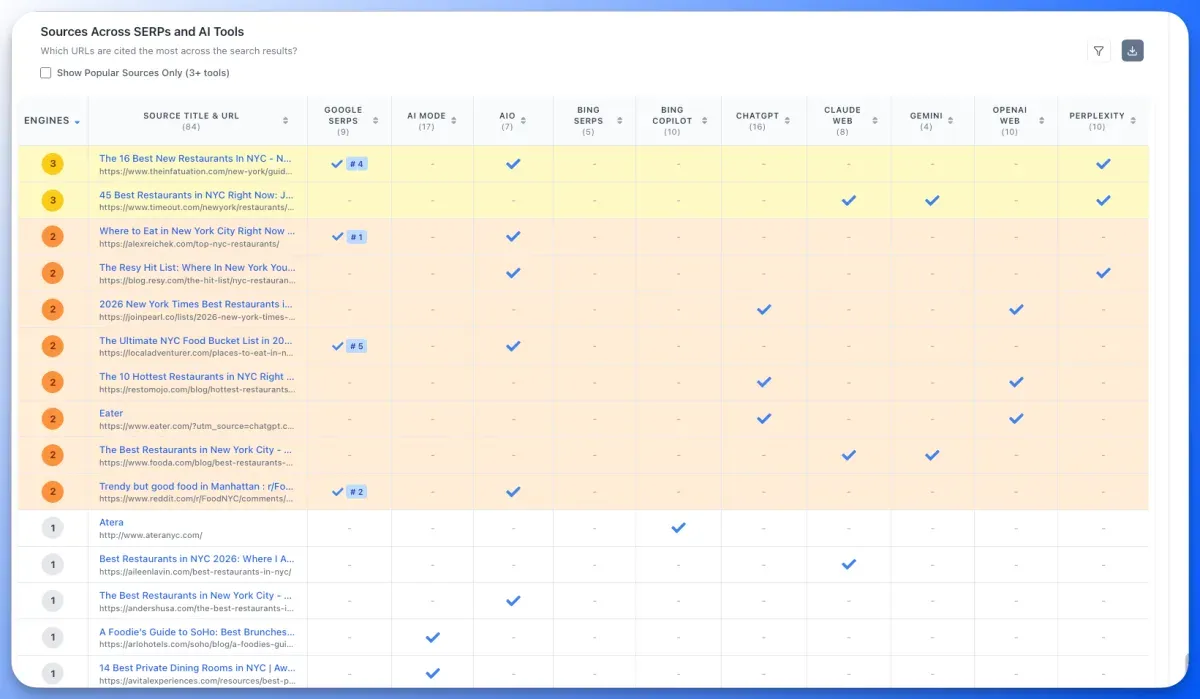Open the Eater source link
This screenshot has height=699, width=1200.
tap(111, 413)
